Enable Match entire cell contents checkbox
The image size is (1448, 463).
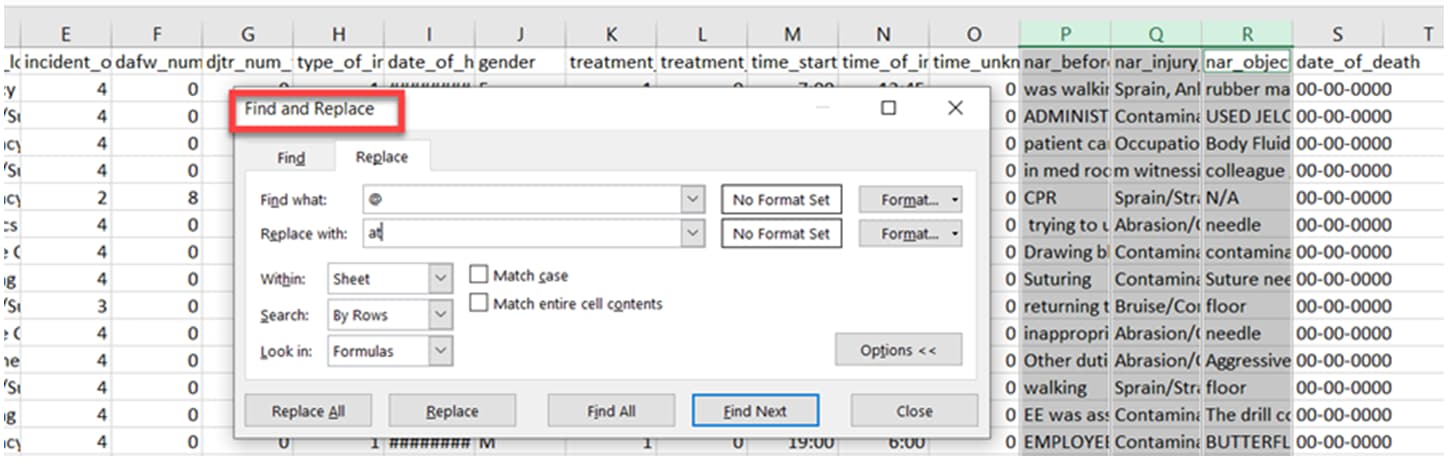[x=479, y=303]
